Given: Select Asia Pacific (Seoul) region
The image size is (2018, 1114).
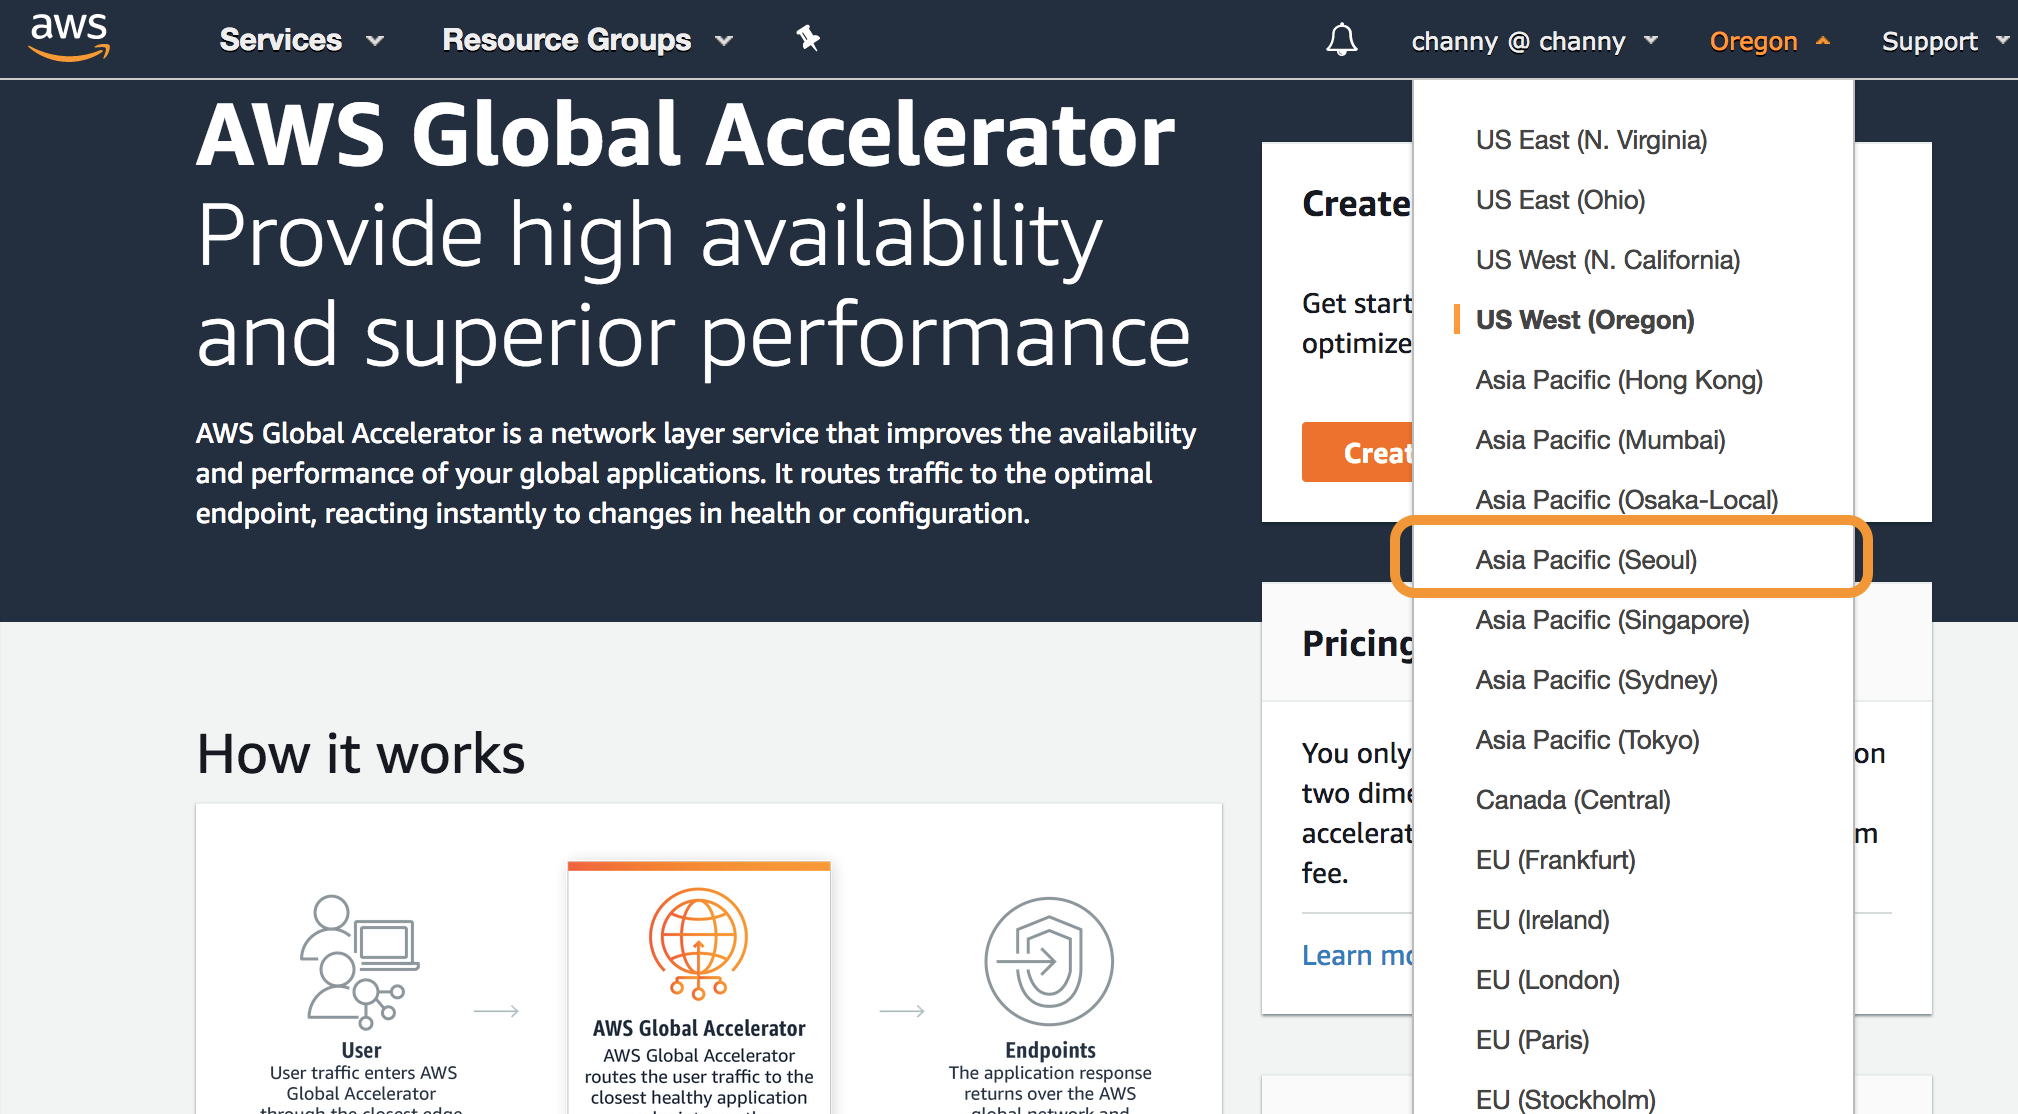Looking at the screenshot, I should click(x=1586, y=560).
